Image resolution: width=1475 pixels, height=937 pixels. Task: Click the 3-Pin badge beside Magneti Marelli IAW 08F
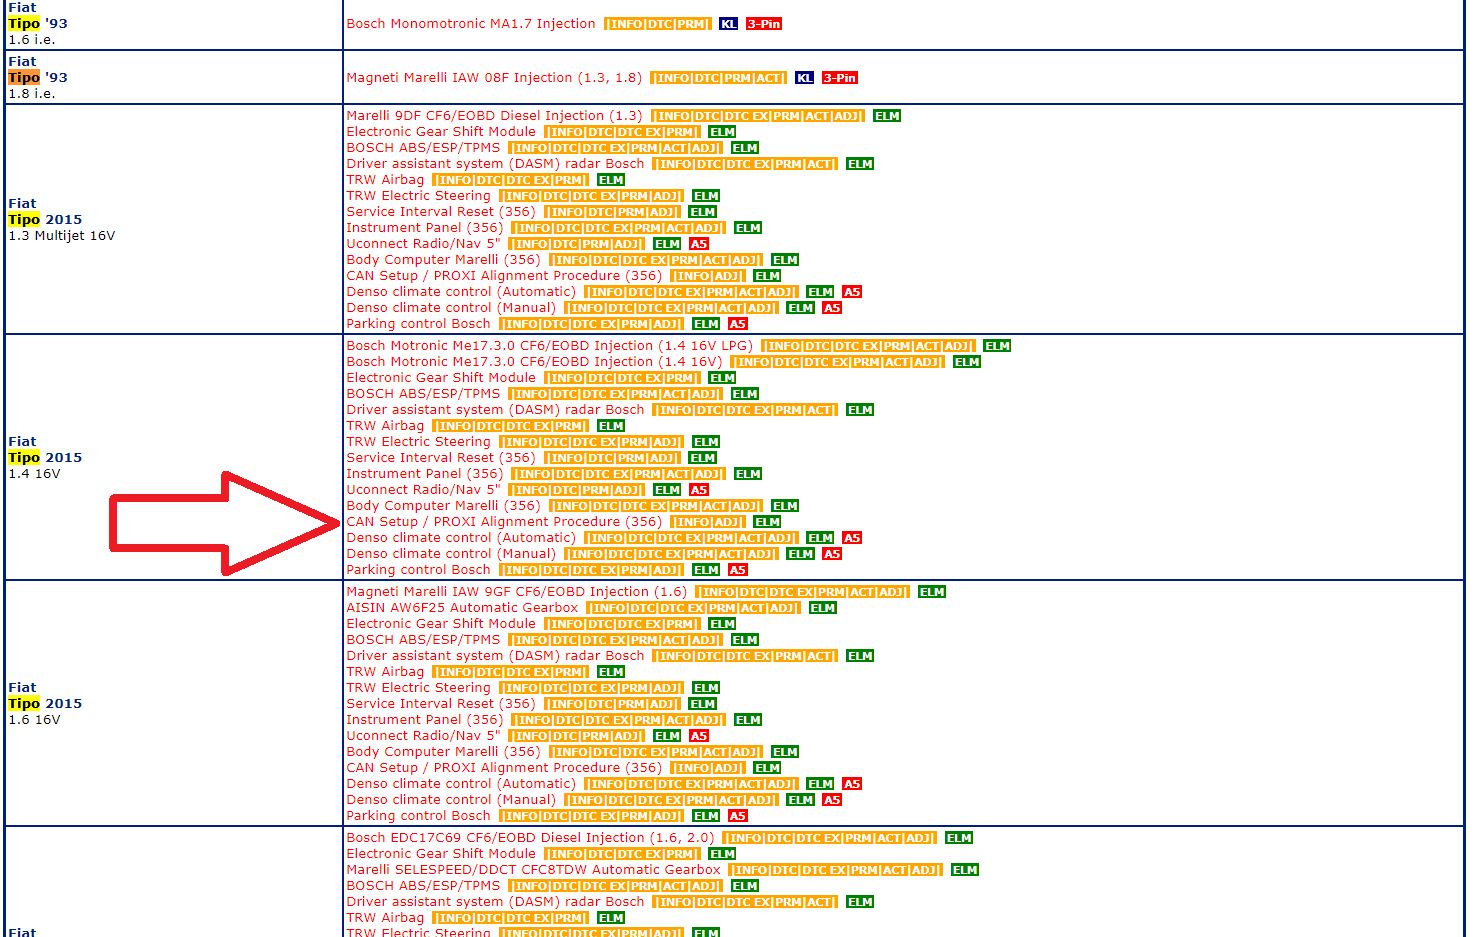840,78
